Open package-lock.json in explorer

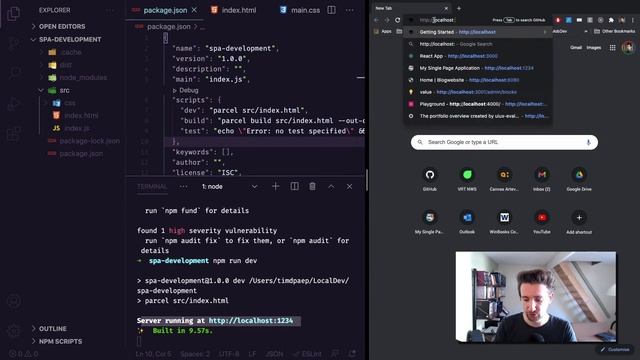click(x=89, y=141)
